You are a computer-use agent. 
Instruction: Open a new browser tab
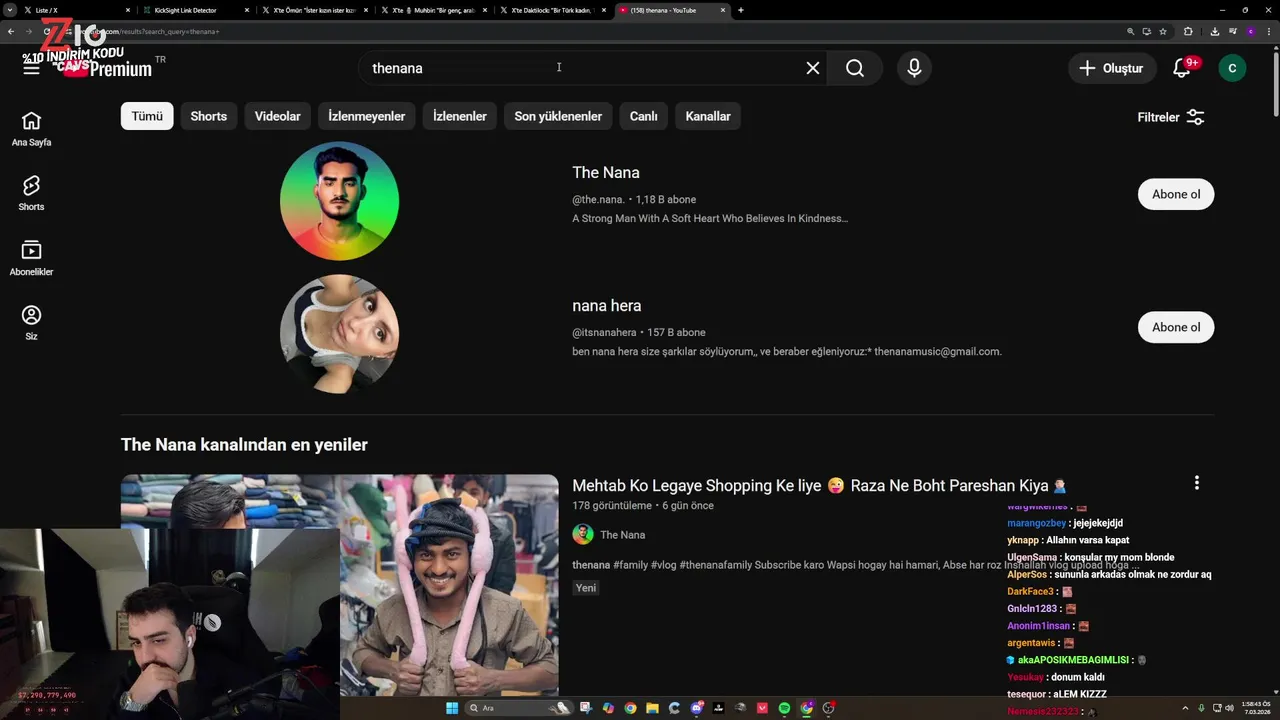tap(740, 10)
